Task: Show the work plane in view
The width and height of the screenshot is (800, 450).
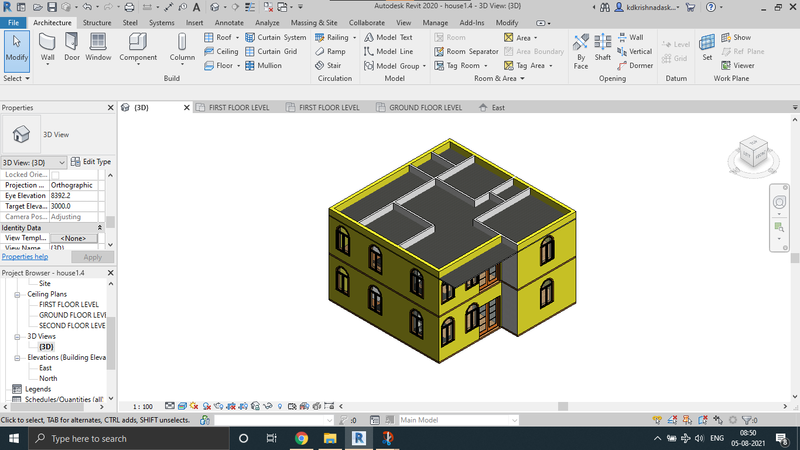Action: click(736, 37)
